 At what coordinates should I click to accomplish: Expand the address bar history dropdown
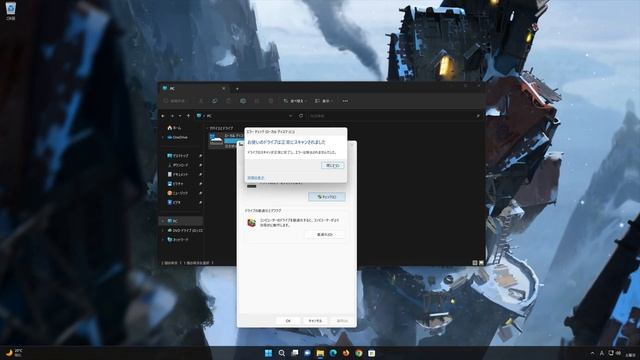pos(290,116)
